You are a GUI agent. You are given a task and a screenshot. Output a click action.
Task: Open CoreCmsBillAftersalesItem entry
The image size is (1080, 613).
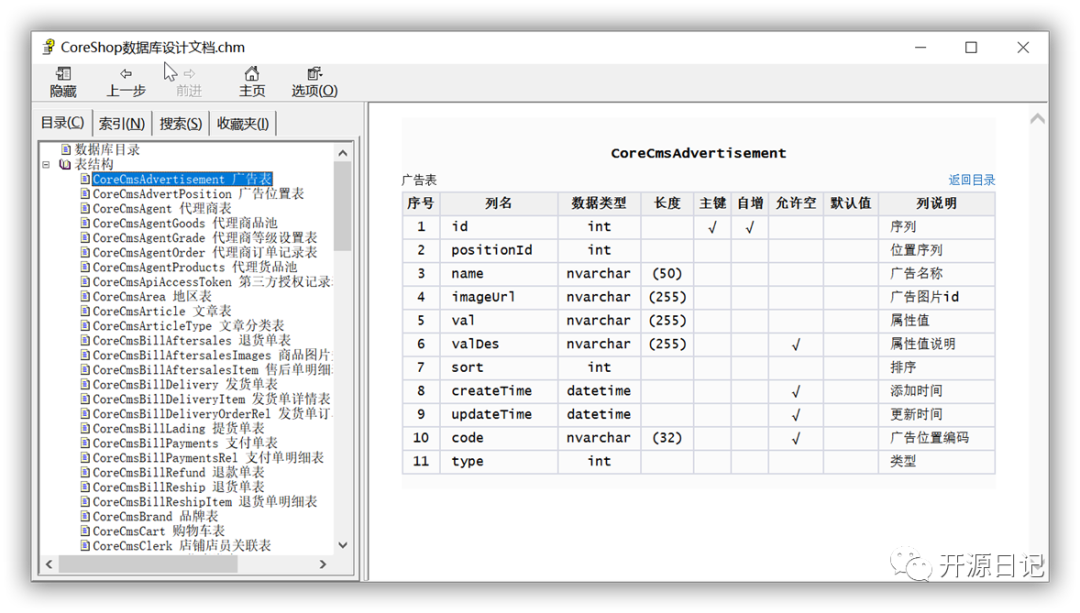click(212, 370)
